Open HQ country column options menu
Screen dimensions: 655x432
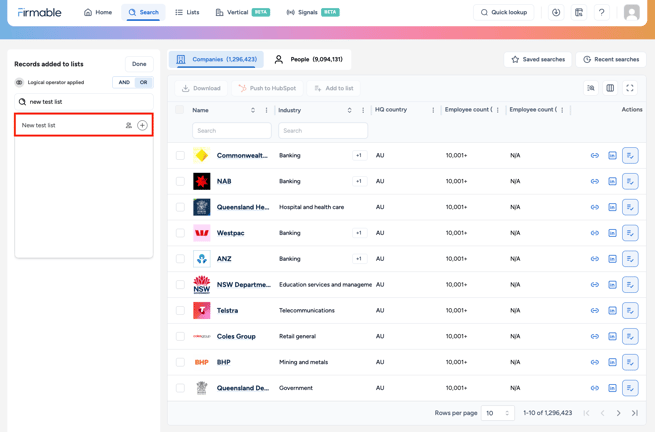click(433, 110)
